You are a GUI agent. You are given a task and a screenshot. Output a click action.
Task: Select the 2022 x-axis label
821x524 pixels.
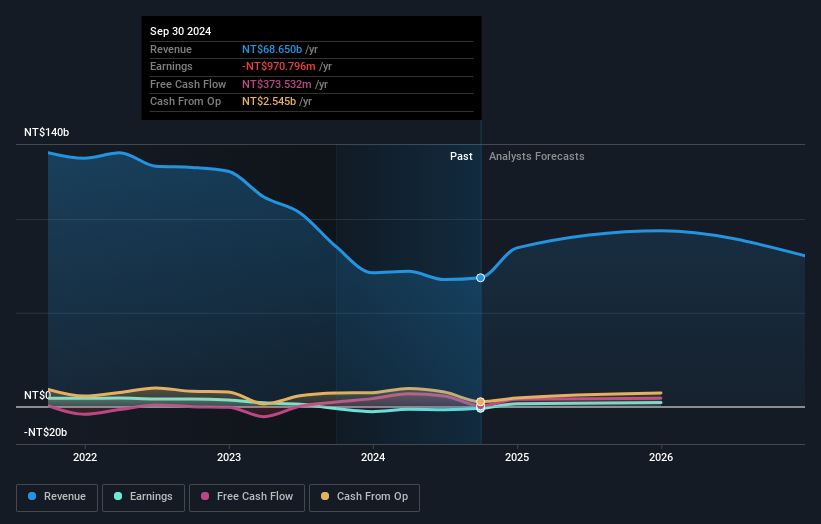[85, 457]
